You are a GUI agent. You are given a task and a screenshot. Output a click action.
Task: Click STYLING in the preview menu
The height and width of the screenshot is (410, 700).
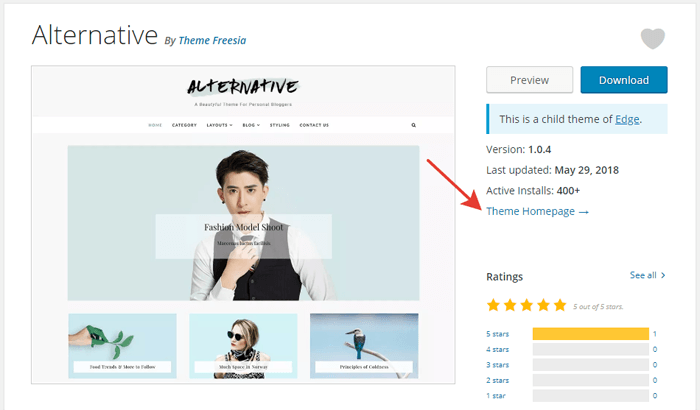(279, 125)
